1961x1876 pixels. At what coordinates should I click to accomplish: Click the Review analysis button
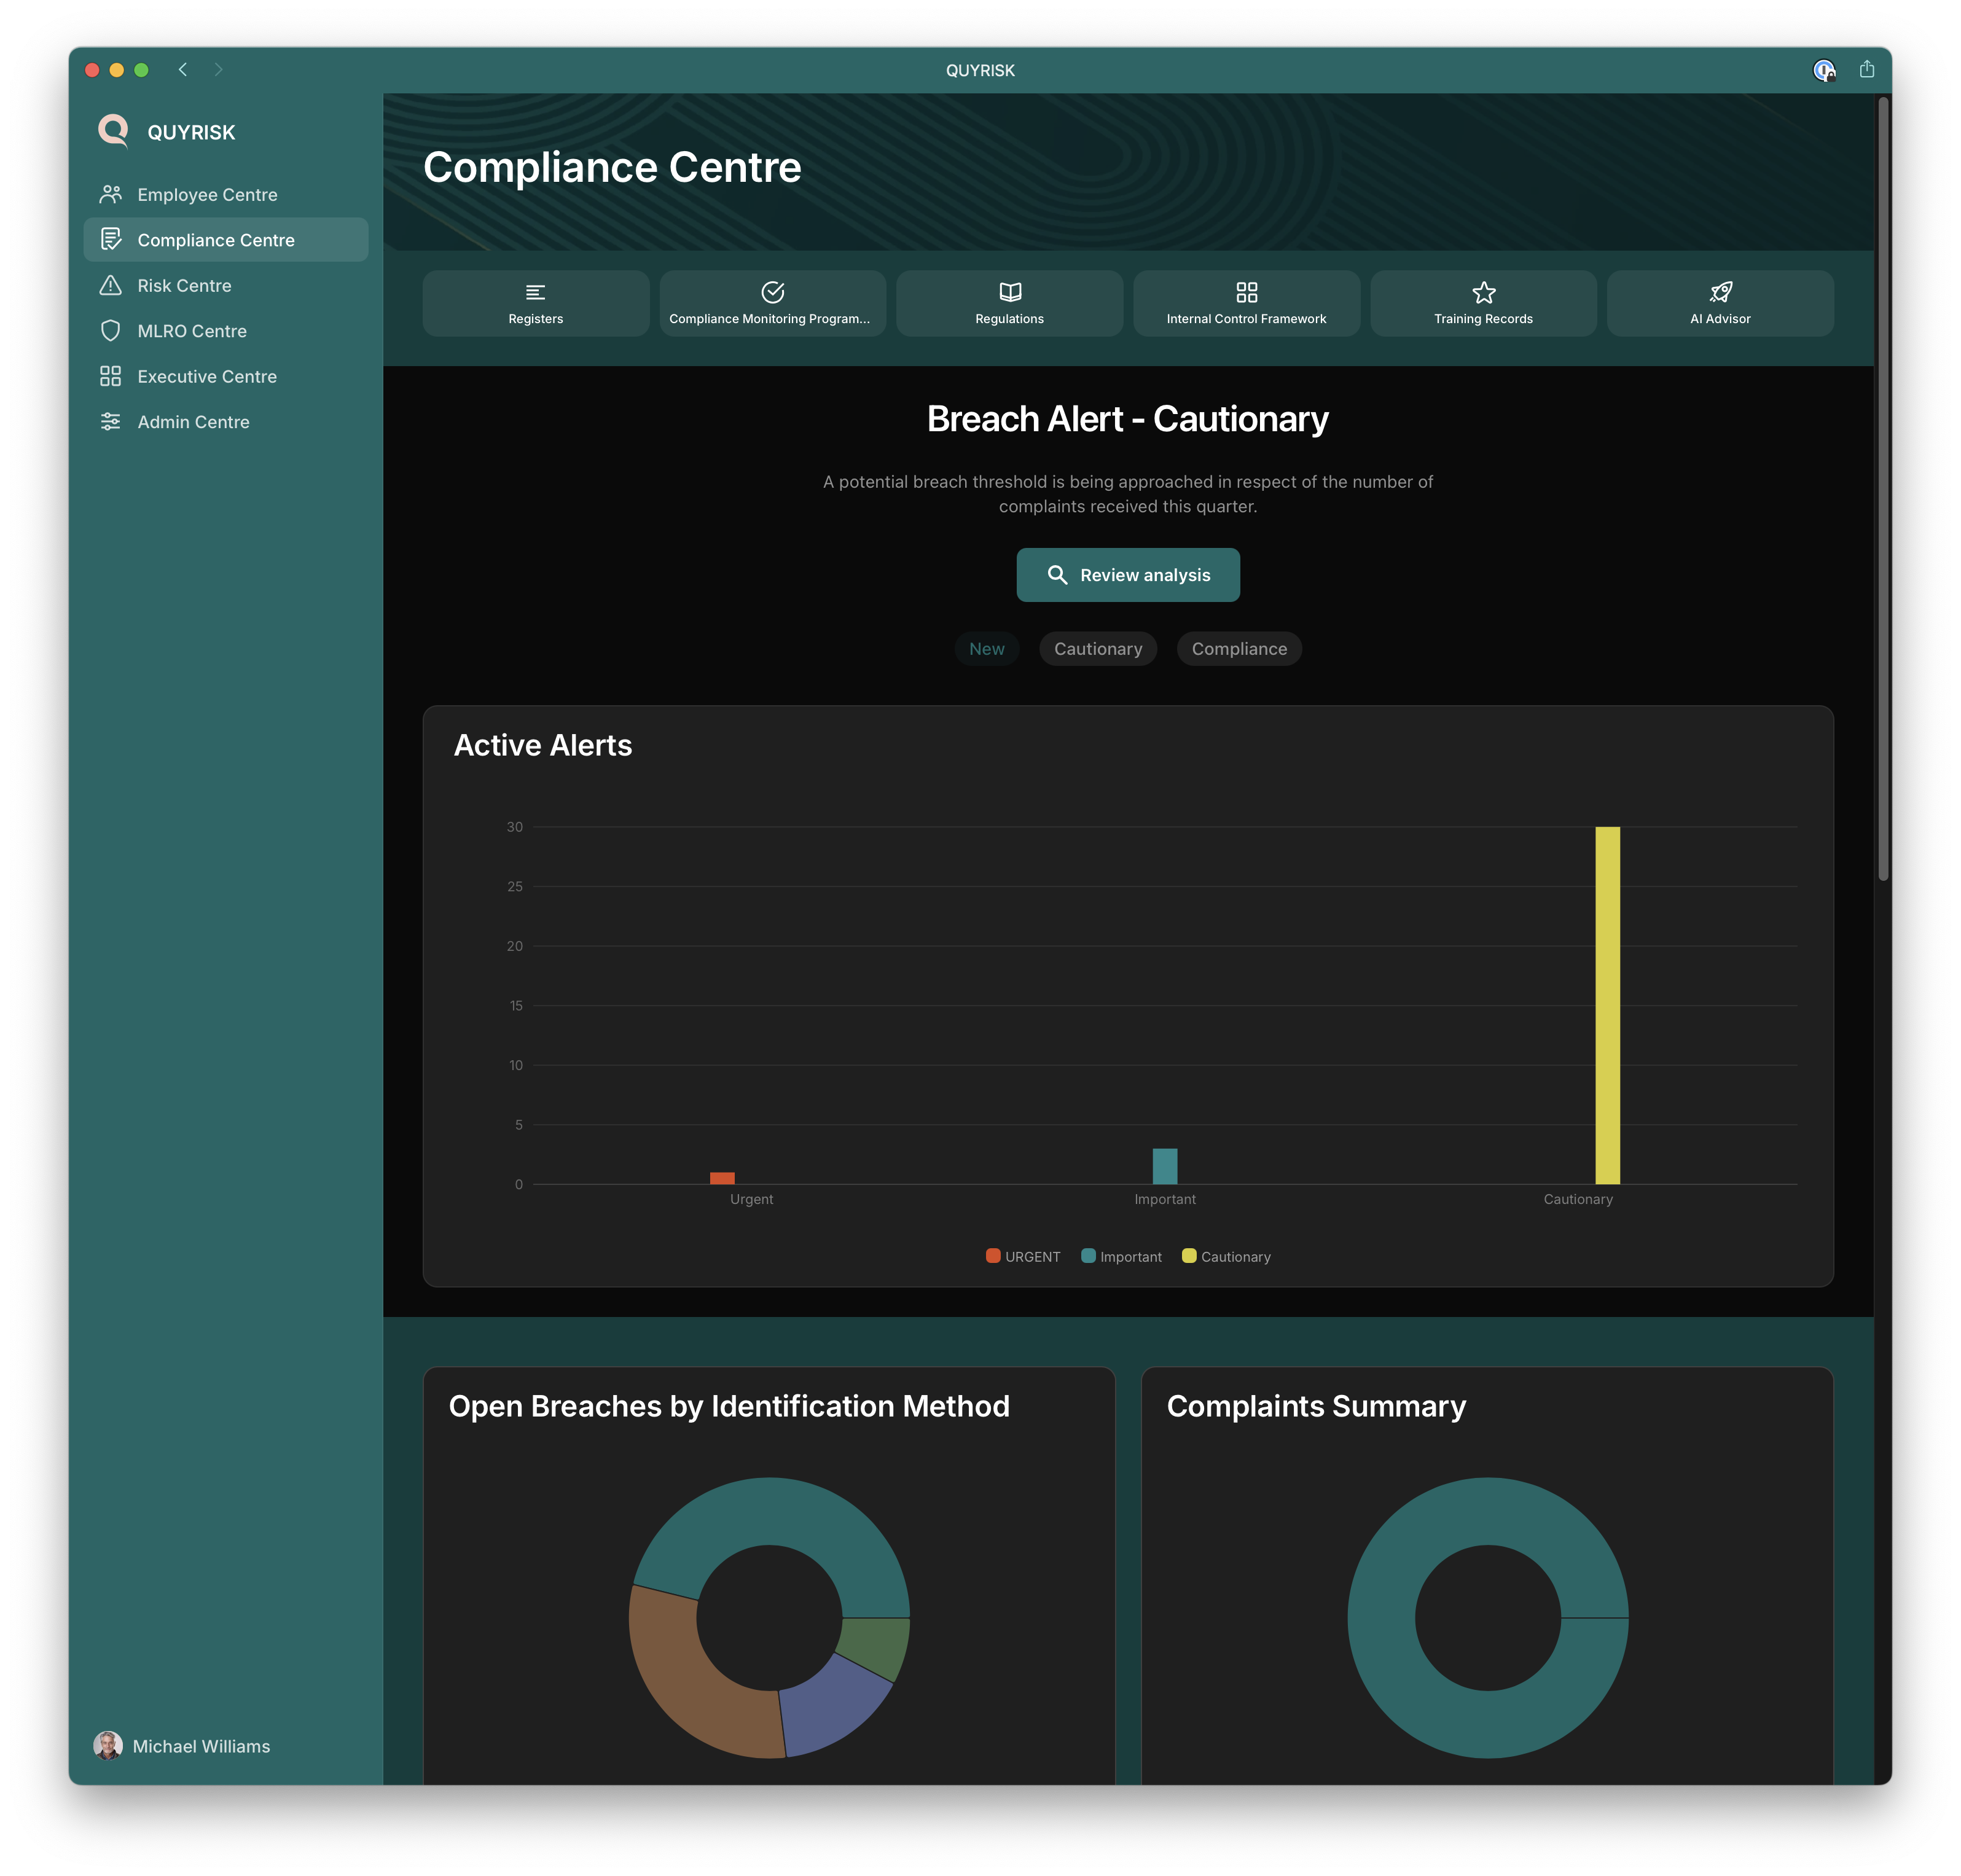[x=1128, y=574]
